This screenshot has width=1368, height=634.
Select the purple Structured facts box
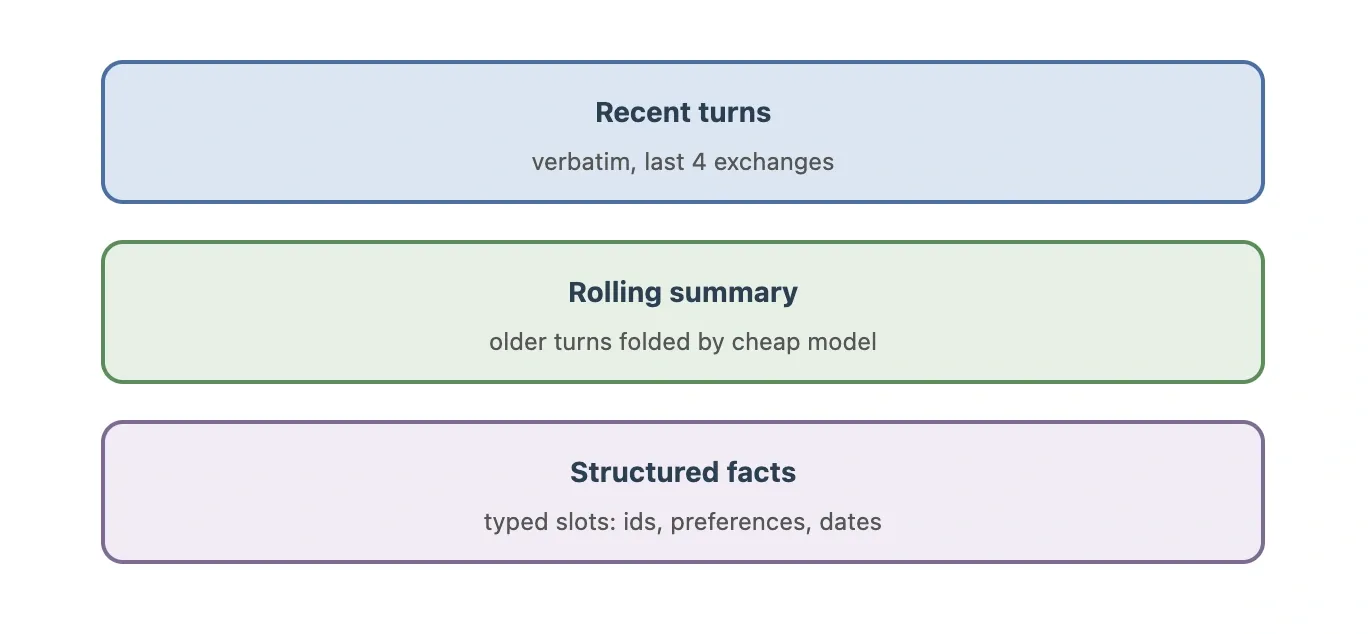coord(683,492)
